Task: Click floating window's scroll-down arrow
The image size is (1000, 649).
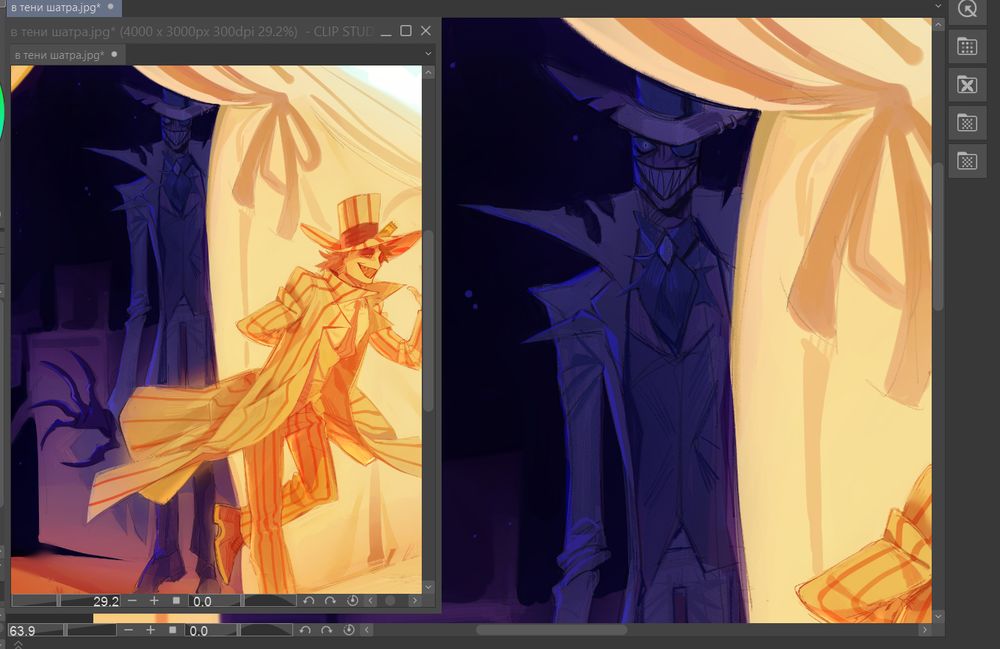Action: 429,587
